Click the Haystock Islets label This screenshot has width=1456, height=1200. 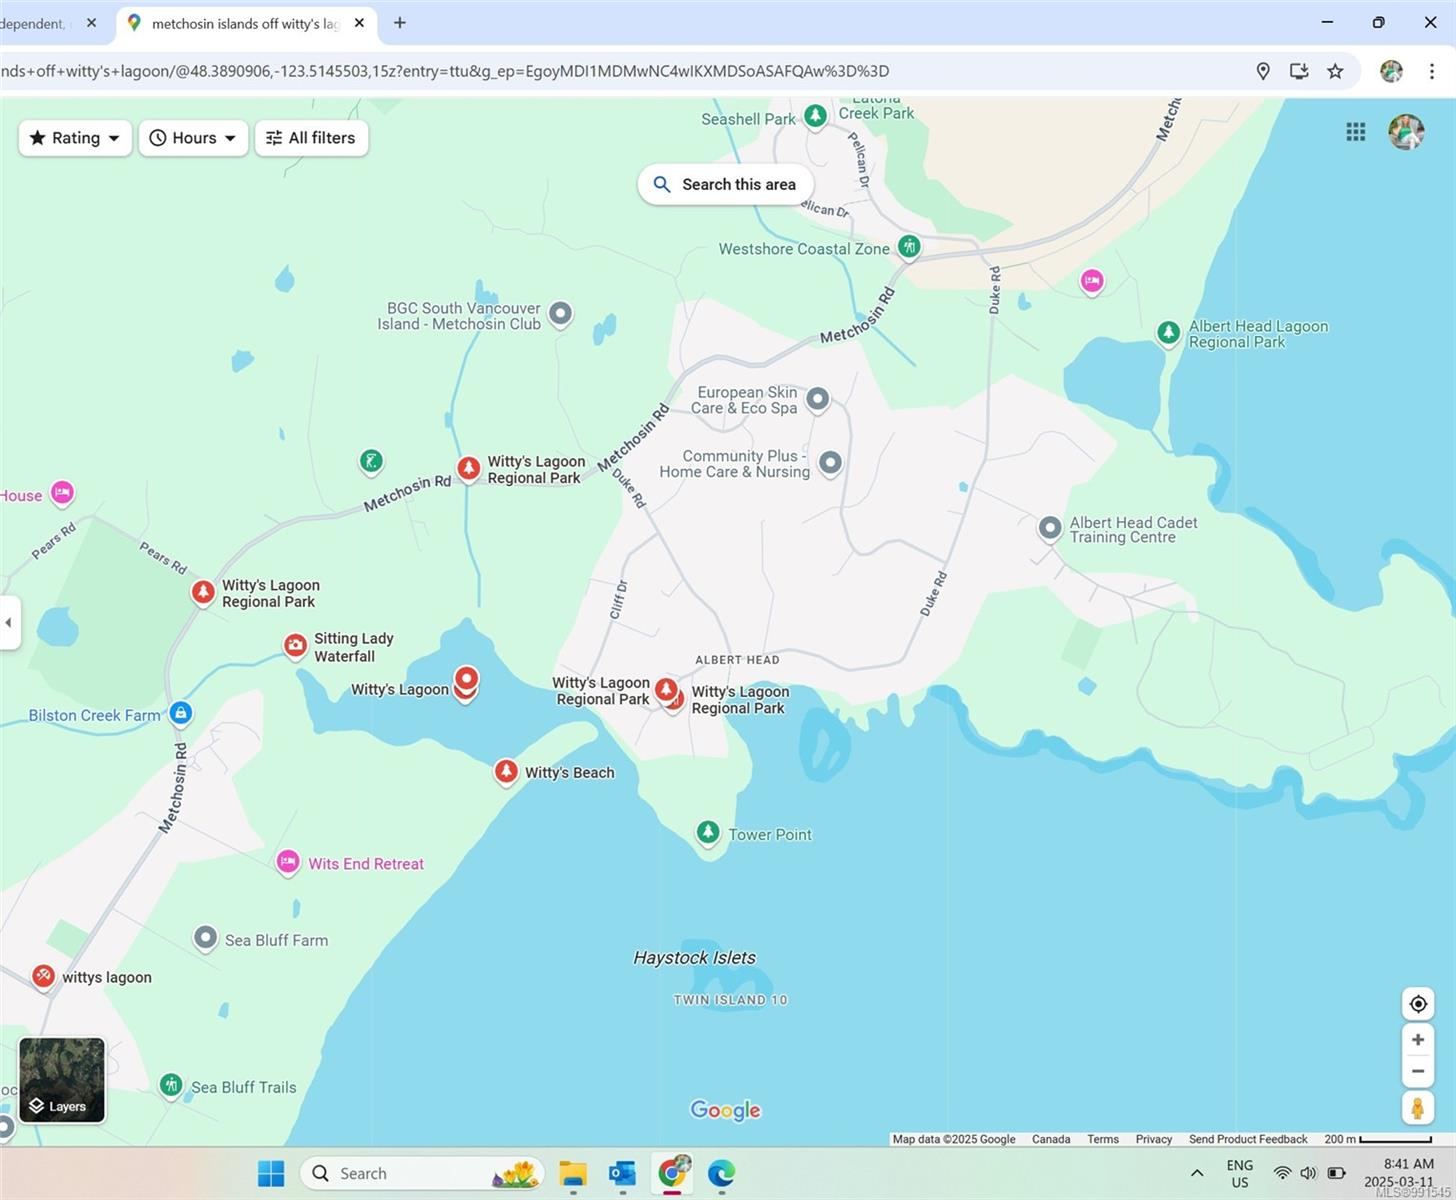tap(694, 957)
